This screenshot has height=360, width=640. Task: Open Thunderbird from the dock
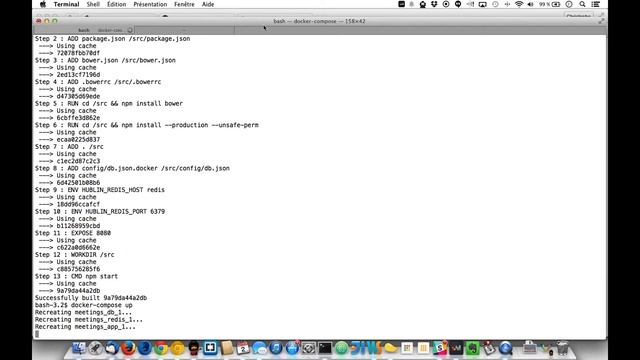pyautogui.click(x=112, y=348)
